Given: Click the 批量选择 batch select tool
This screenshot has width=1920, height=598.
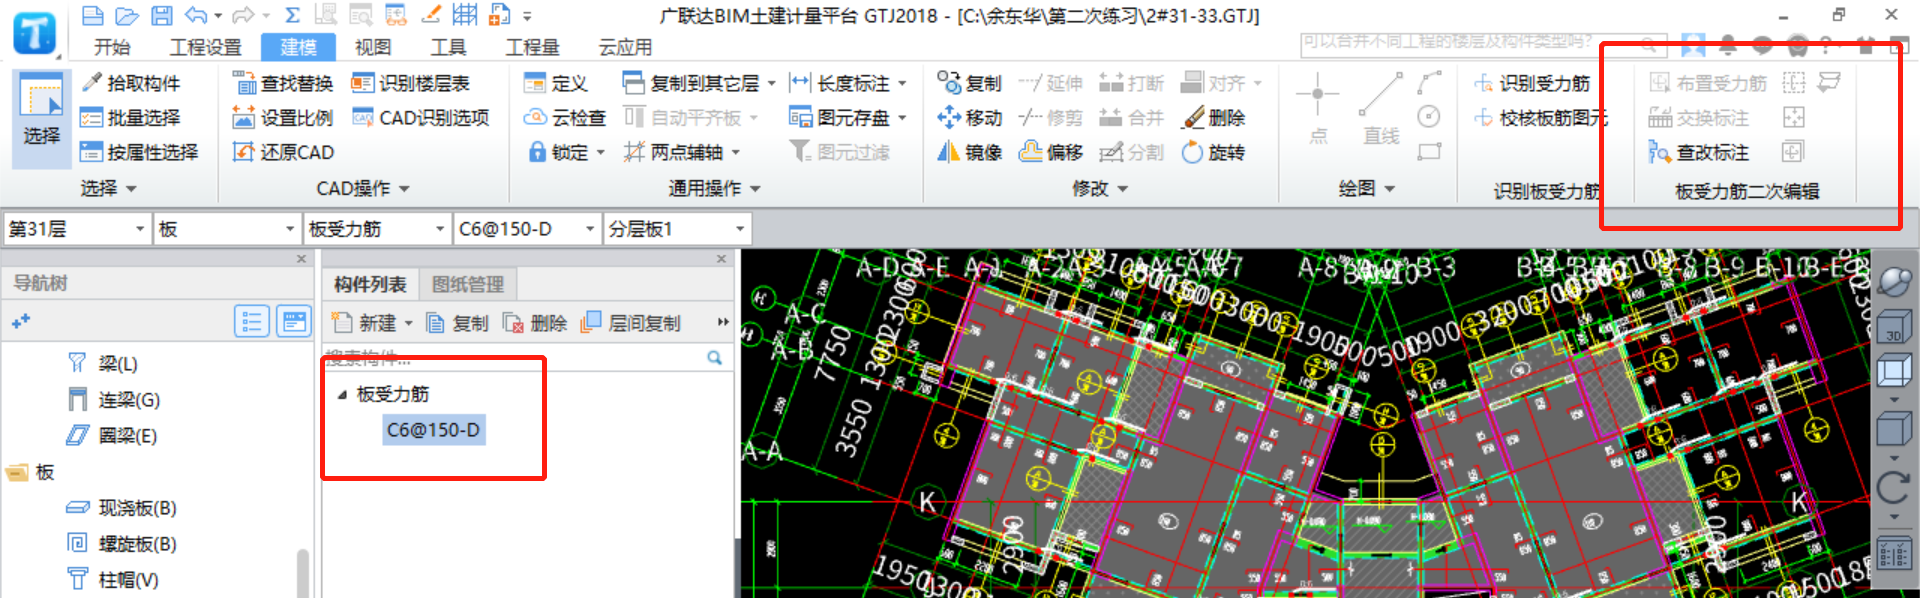Looking at the screenshot, I should pos(131,118).
